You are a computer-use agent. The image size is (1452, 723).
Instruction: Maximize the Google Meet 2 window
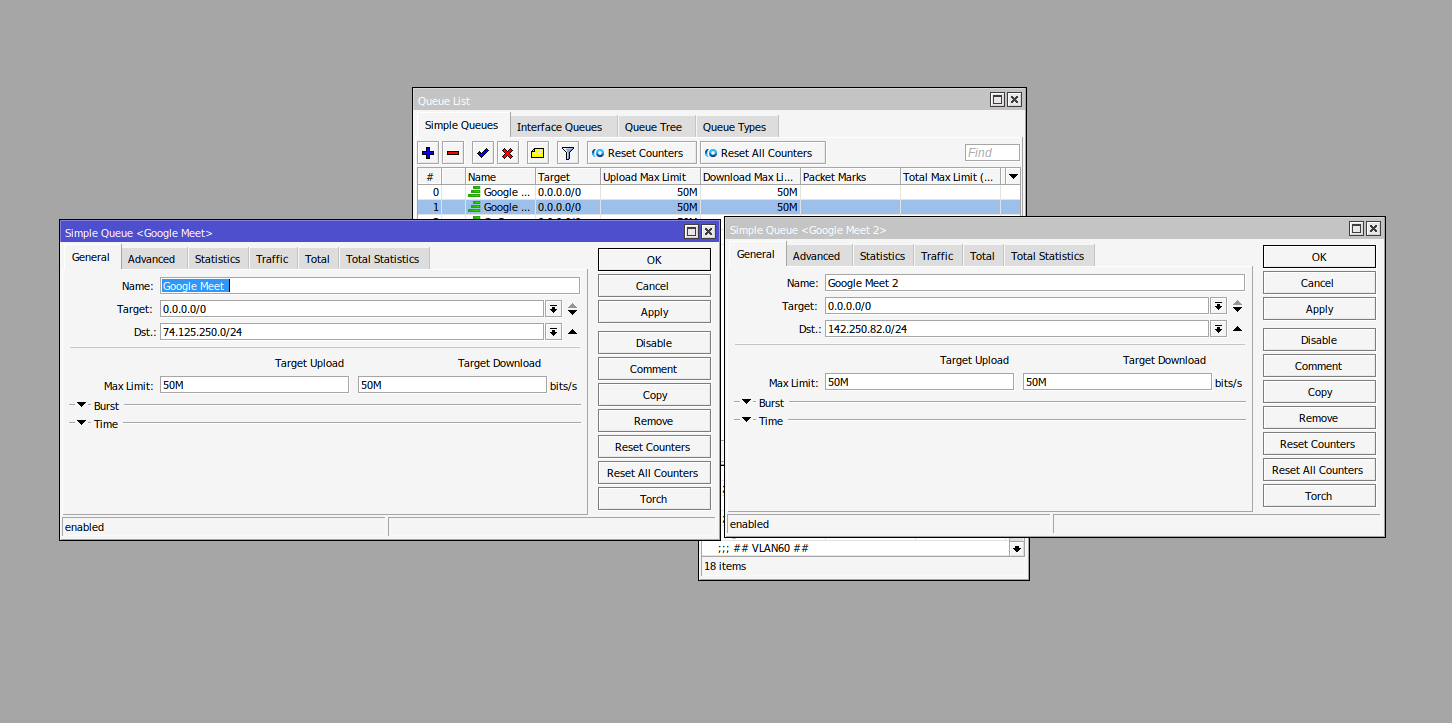[1357, 229]
